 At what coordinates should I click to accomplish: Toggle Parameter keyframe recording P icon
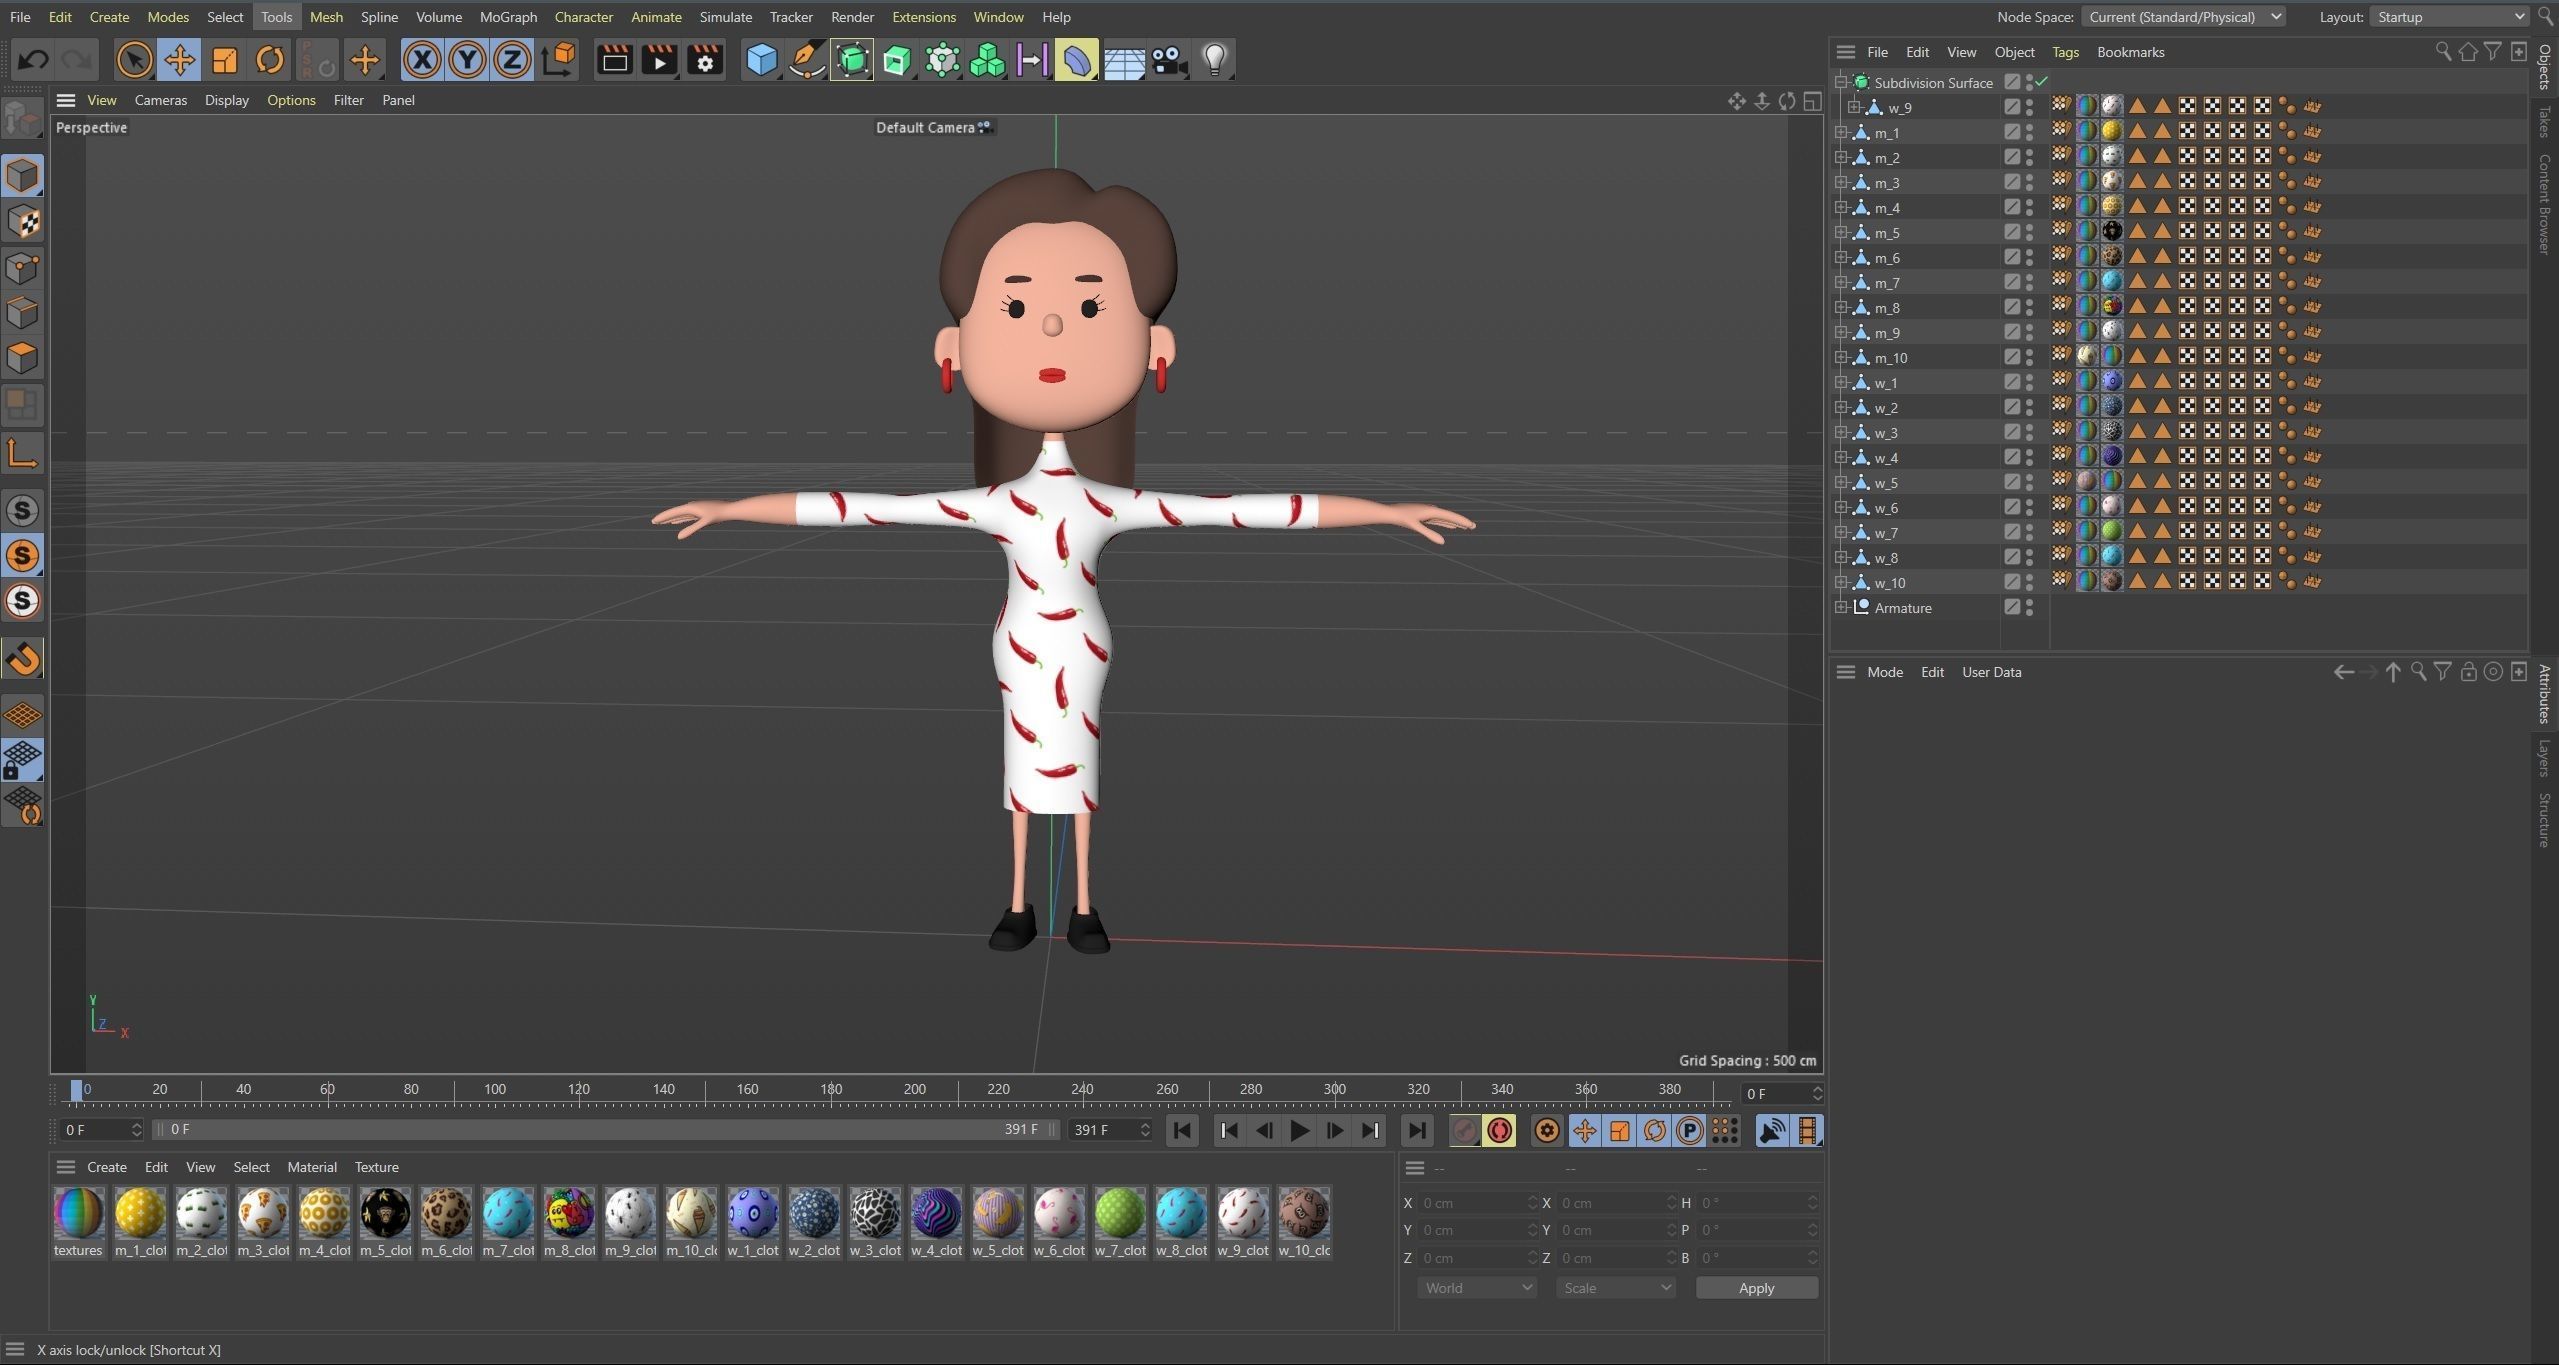pyautogui.click(x=1689, y=1130)
